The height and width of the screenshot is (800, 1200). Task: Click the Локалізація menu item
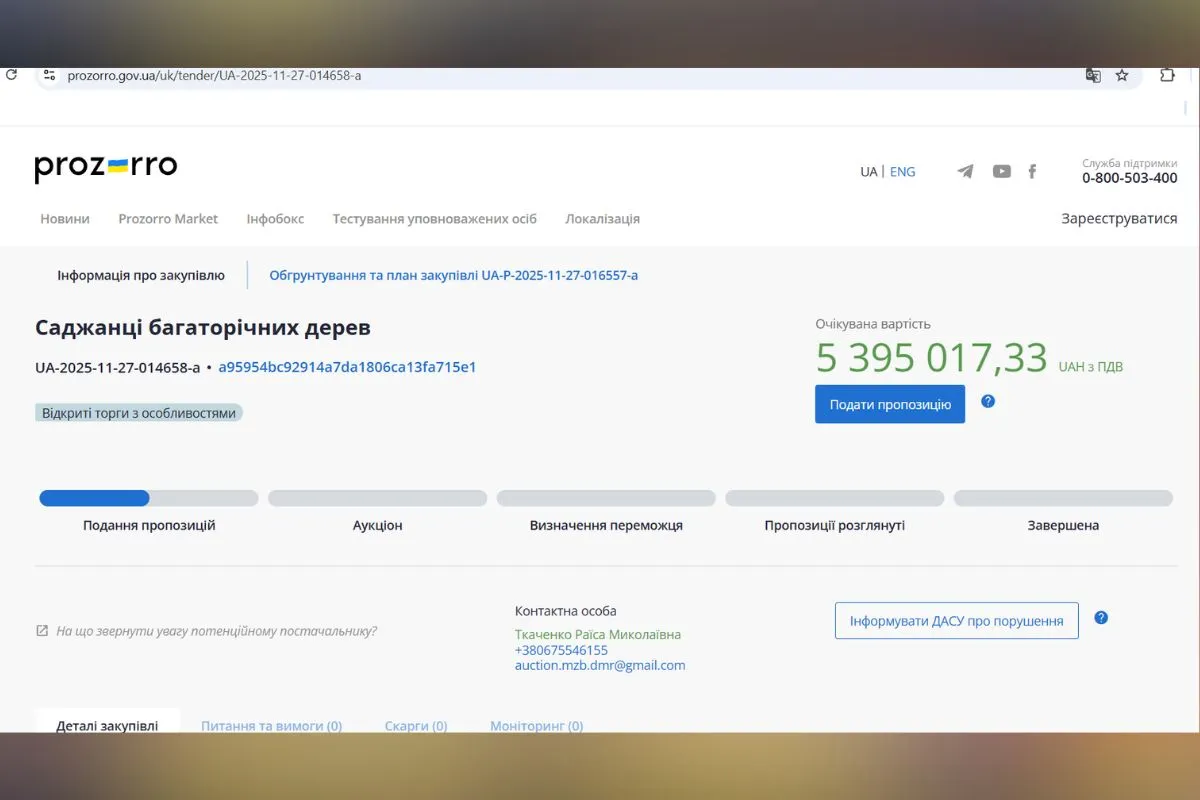pyautogui.click(x=602, y=218)
